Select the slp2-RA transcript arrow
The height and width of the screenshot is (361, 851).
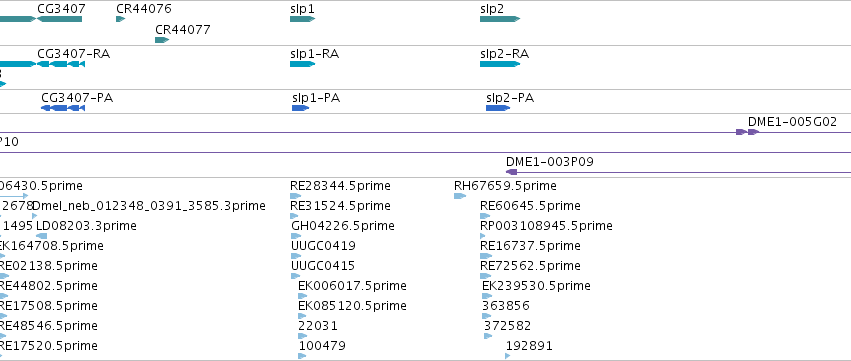(x=500, y=64)
